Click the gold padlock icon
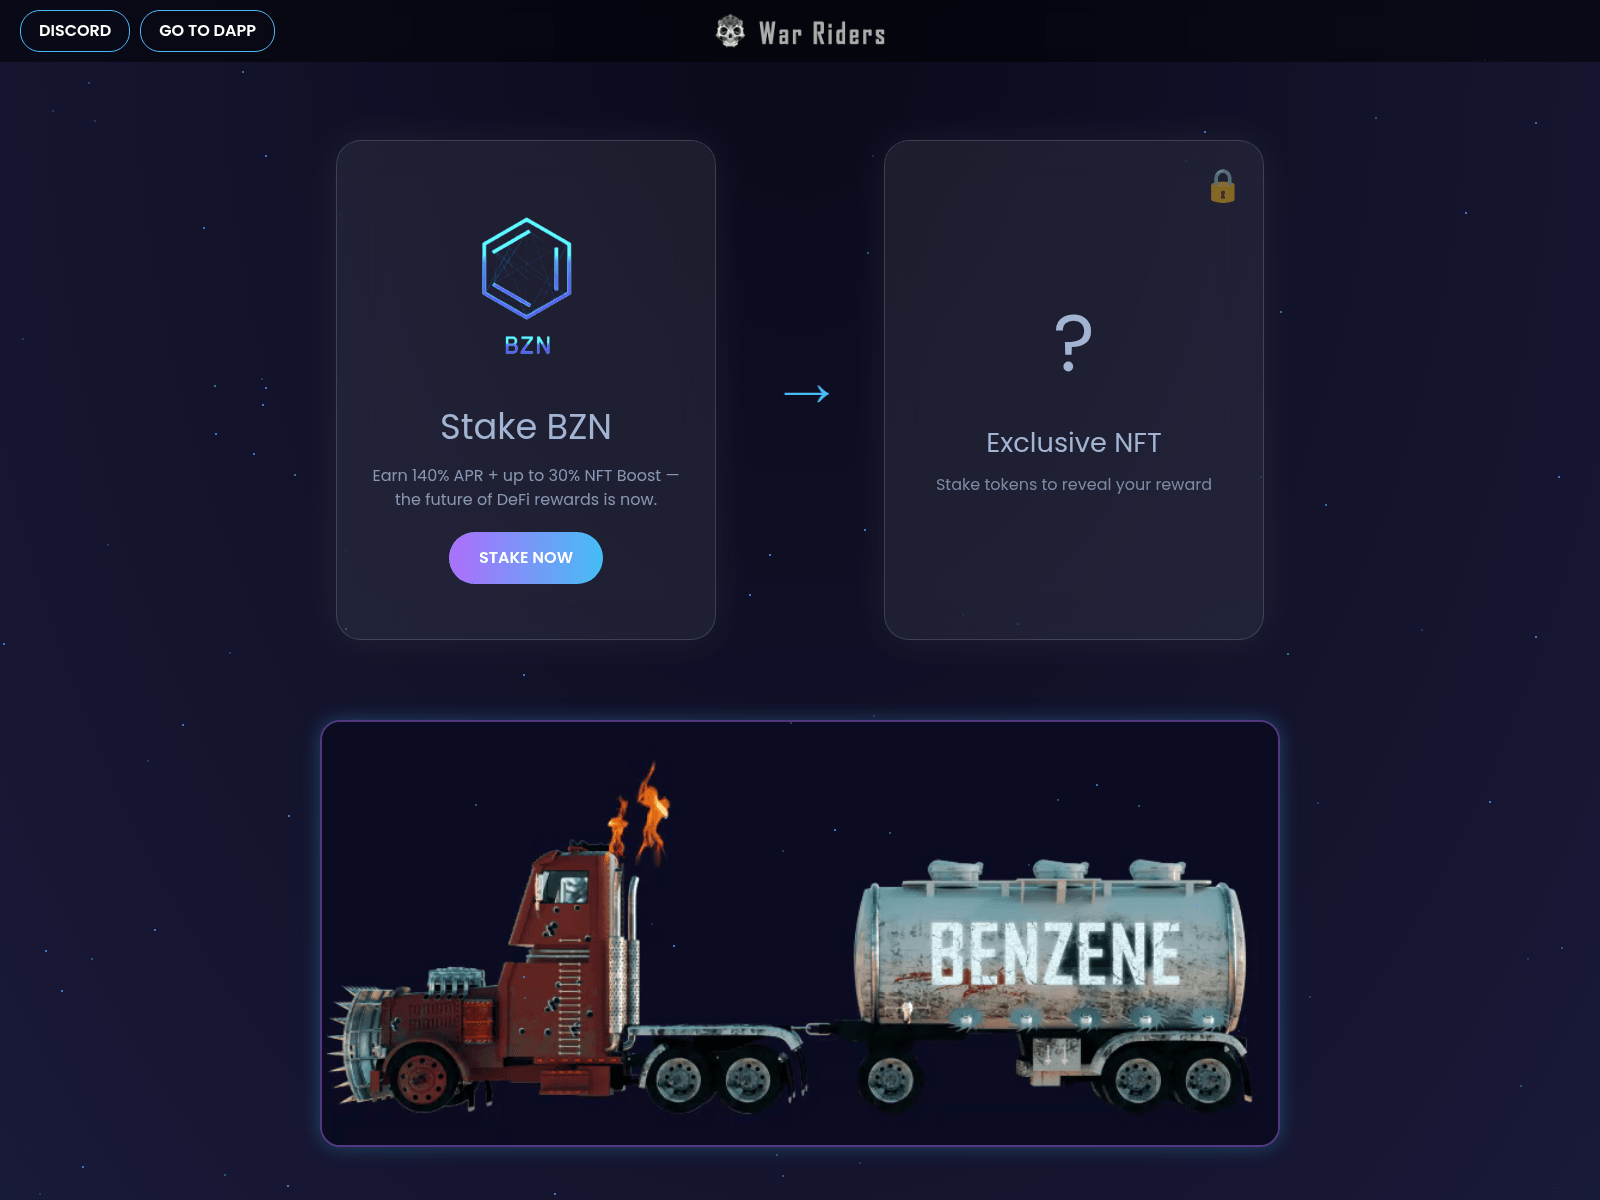 click(x=1222, y=186)
